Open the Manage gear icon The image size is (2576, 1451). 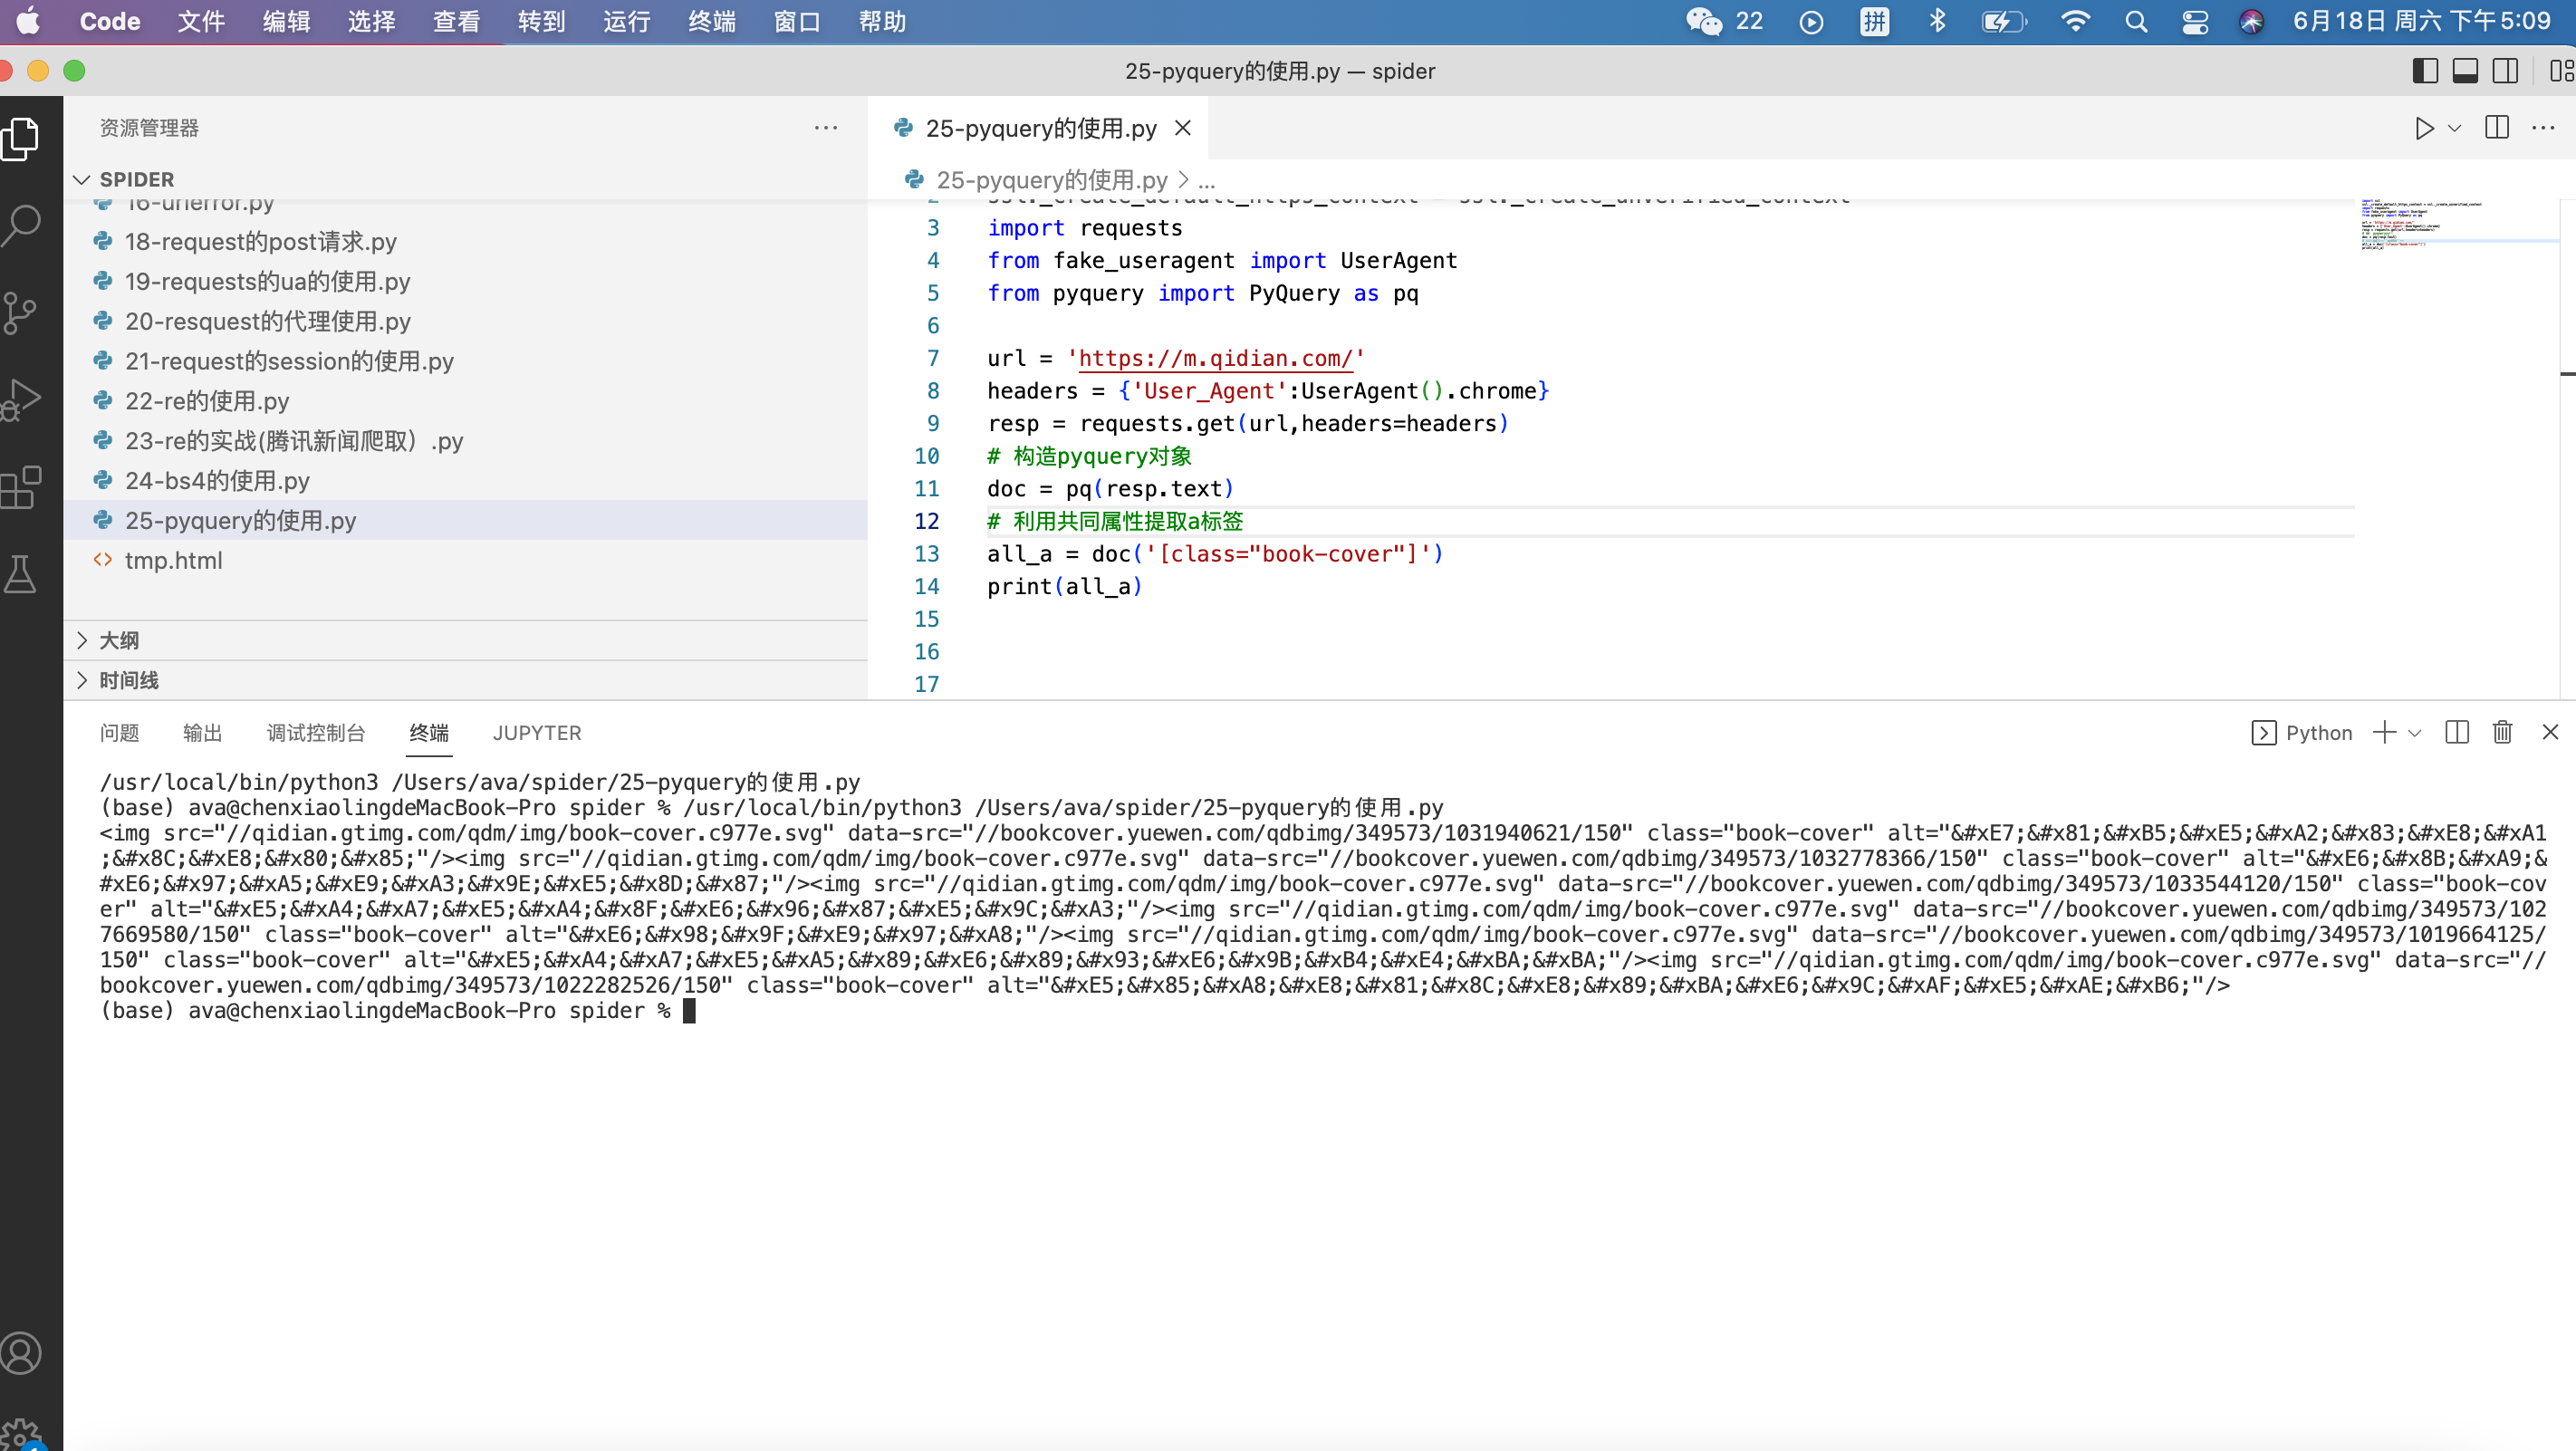tap(21, 1434)
